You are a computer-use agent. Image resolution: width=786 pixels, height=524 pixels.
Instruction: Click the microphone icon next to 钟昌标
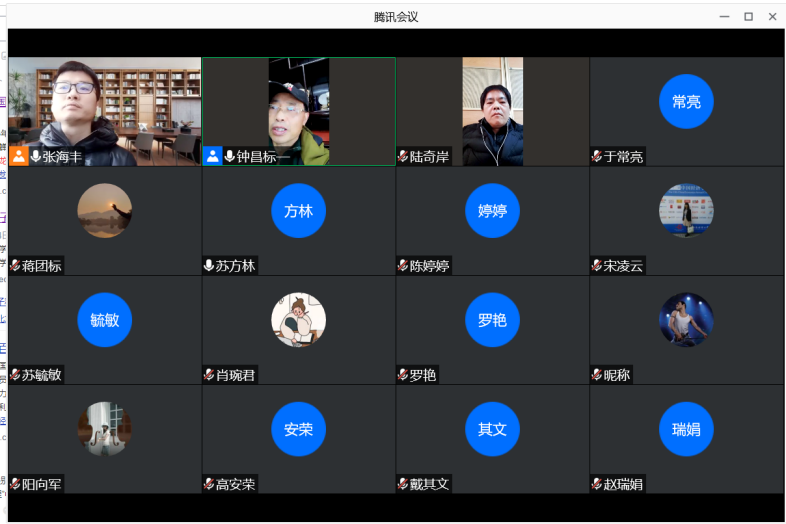(230, 156)
